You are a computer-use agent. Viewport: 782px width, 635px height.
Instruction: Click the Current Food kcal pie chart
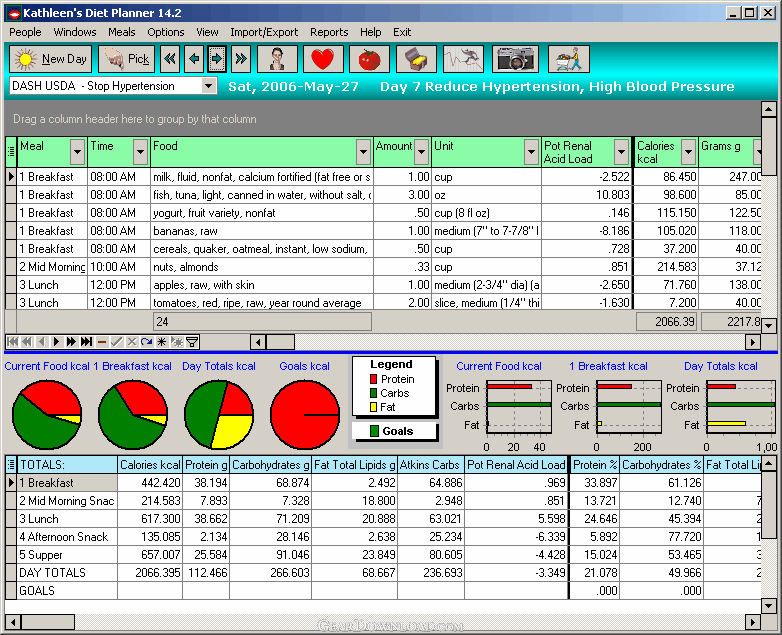click(x=47, y=415)
